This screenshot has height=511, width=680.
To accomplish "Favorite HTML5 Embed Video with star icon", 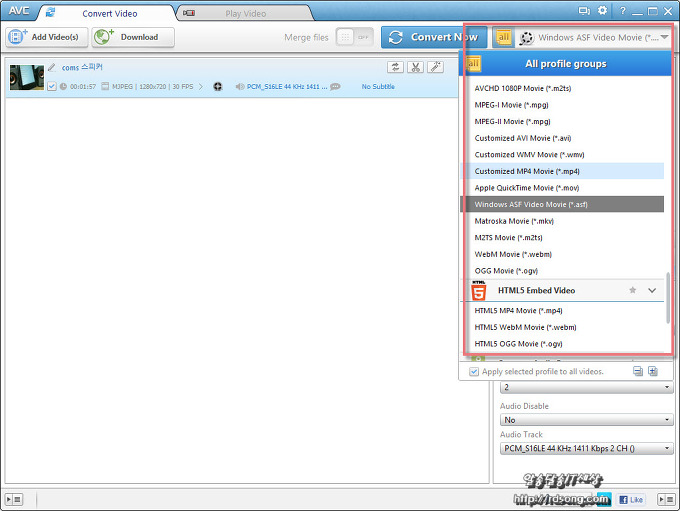I will click(x=632, y=290).
